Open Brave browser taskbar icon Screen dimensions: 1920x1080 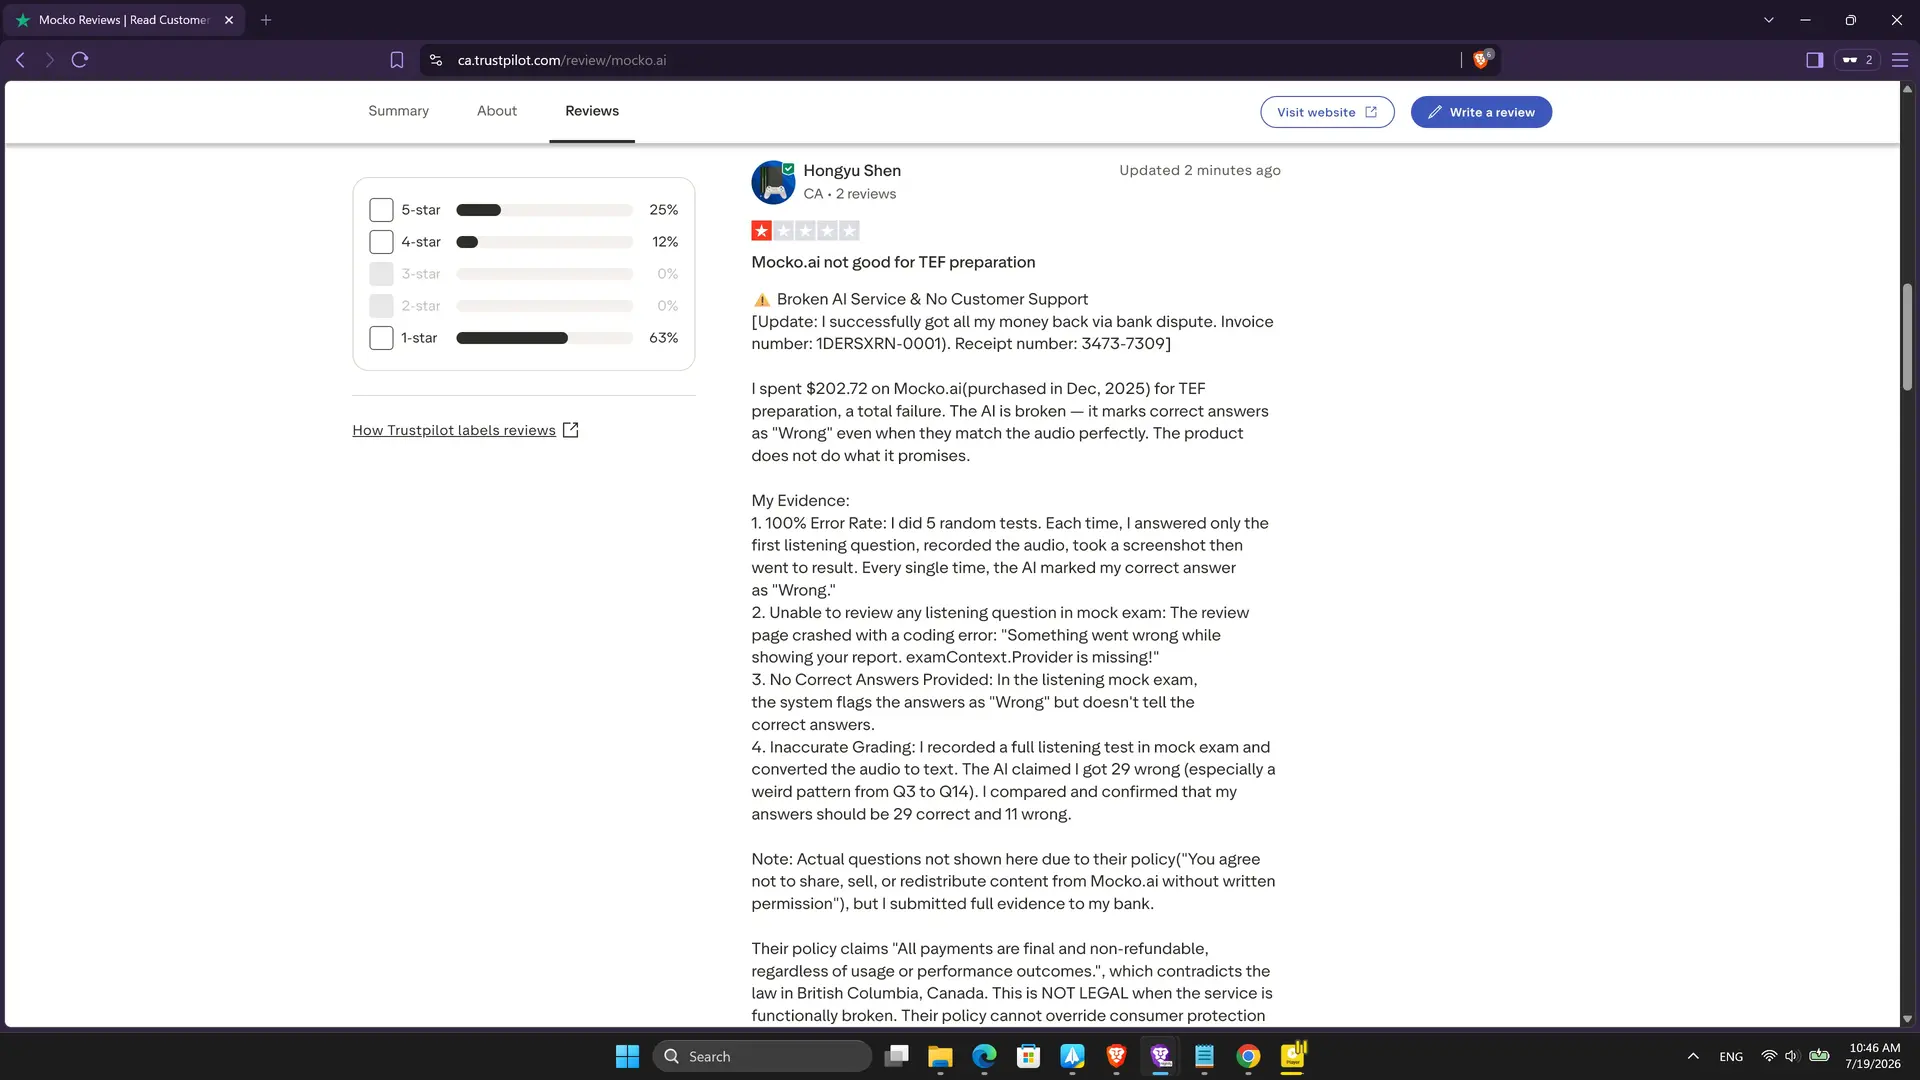[1116, 1056]
